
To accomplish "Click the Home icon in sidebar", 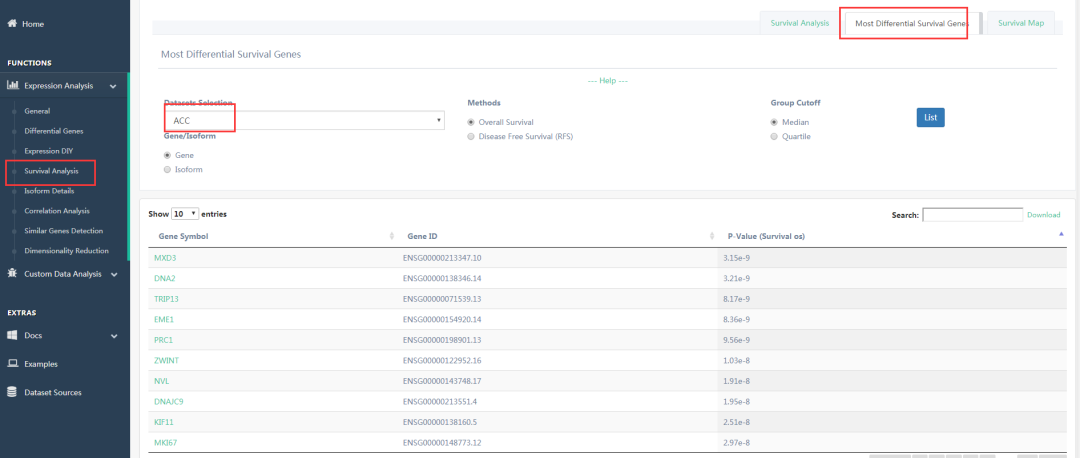I will pos(12,23).
